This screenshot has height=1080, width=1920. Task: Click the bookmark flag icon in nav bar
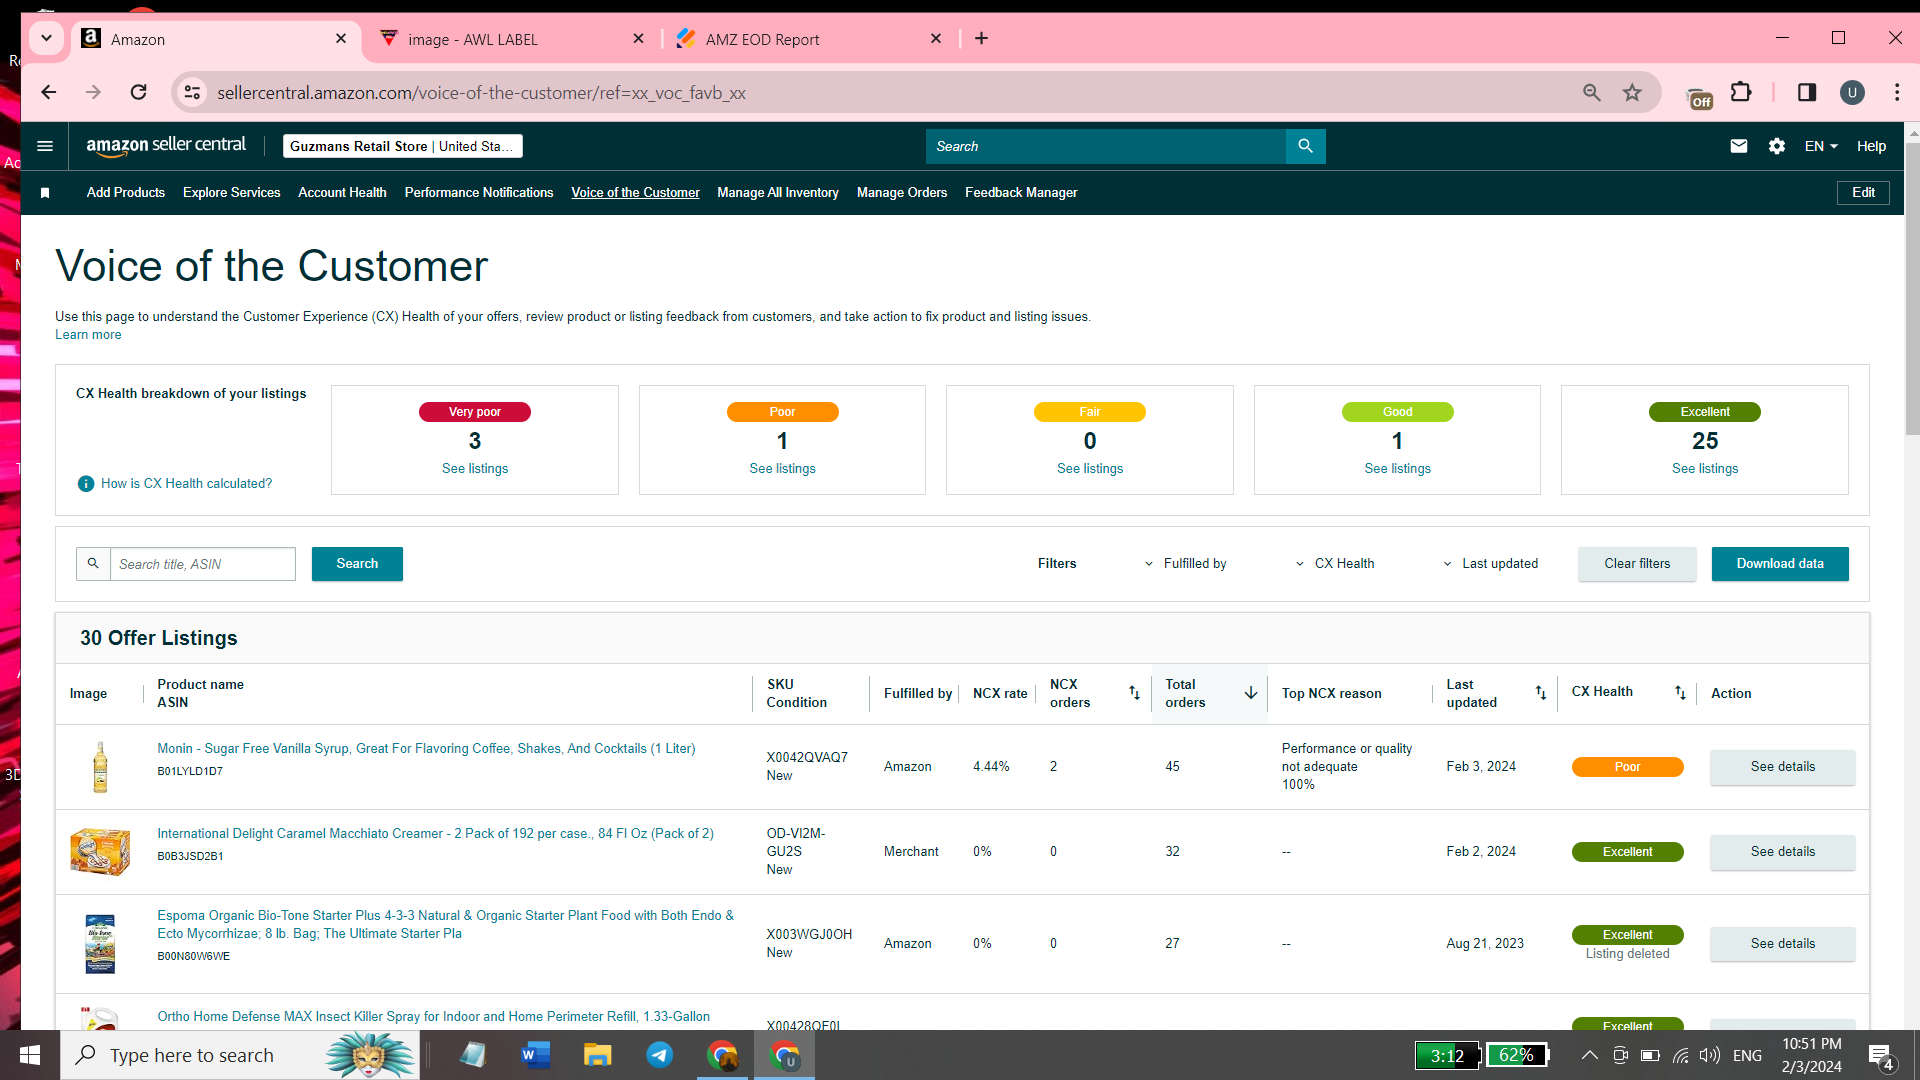45,193
